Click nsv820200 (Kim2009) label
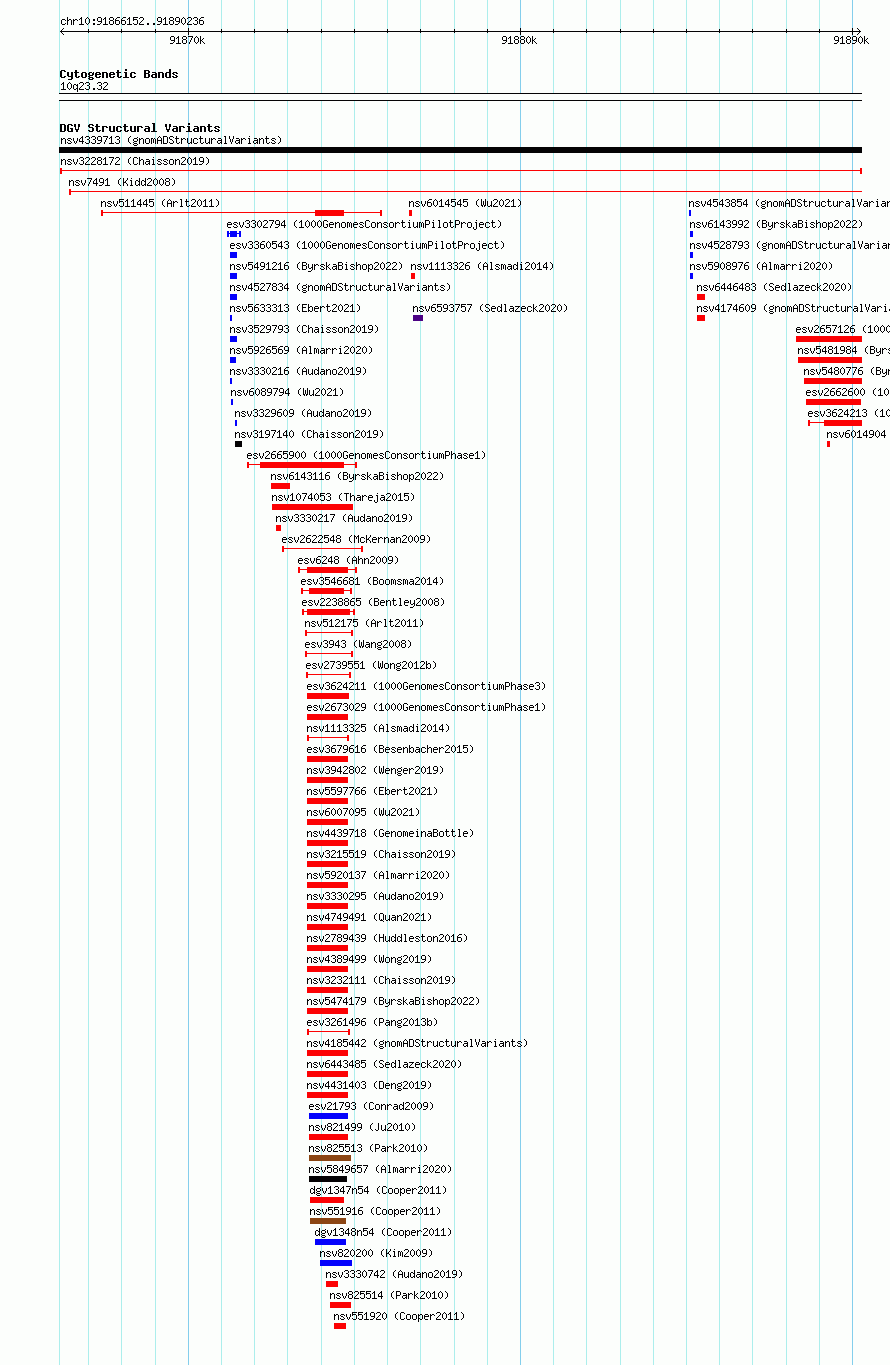The width and height of the screenshot is (890, 1365). tap(376, 1253)
